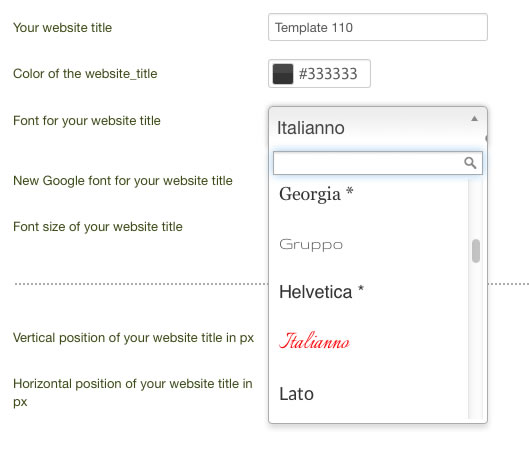Click the "Your website title" label
Screen dimensions: 529x456
(62, 28)
